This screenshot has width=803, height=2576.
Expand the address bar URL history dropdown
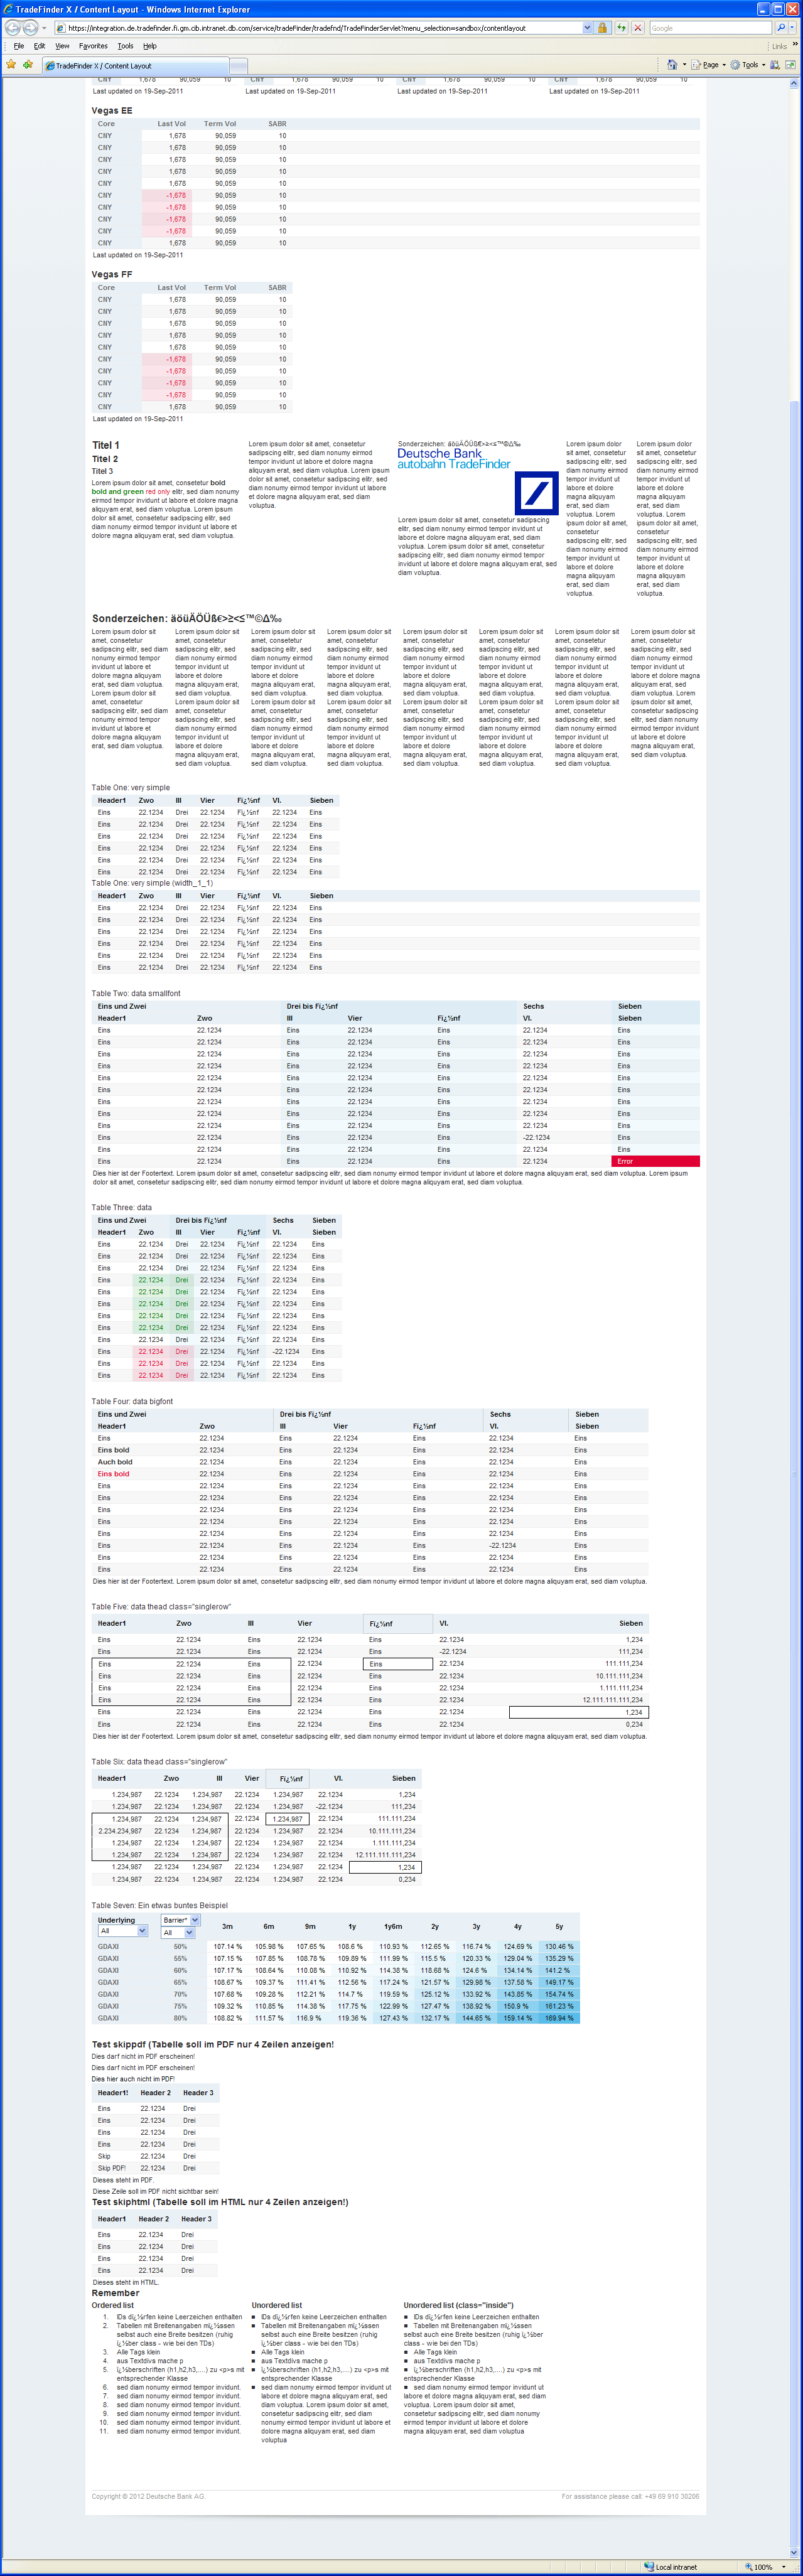[587, 28]
